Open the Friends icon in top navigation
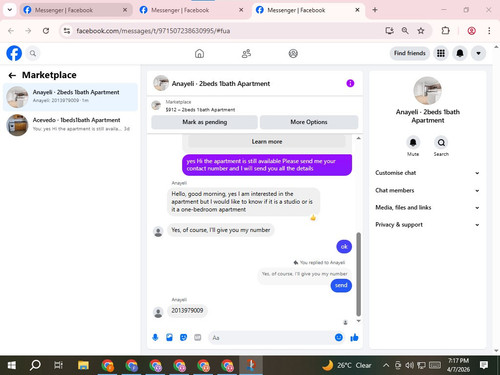This screenshot has height=375, width=500. click(246, 53)
